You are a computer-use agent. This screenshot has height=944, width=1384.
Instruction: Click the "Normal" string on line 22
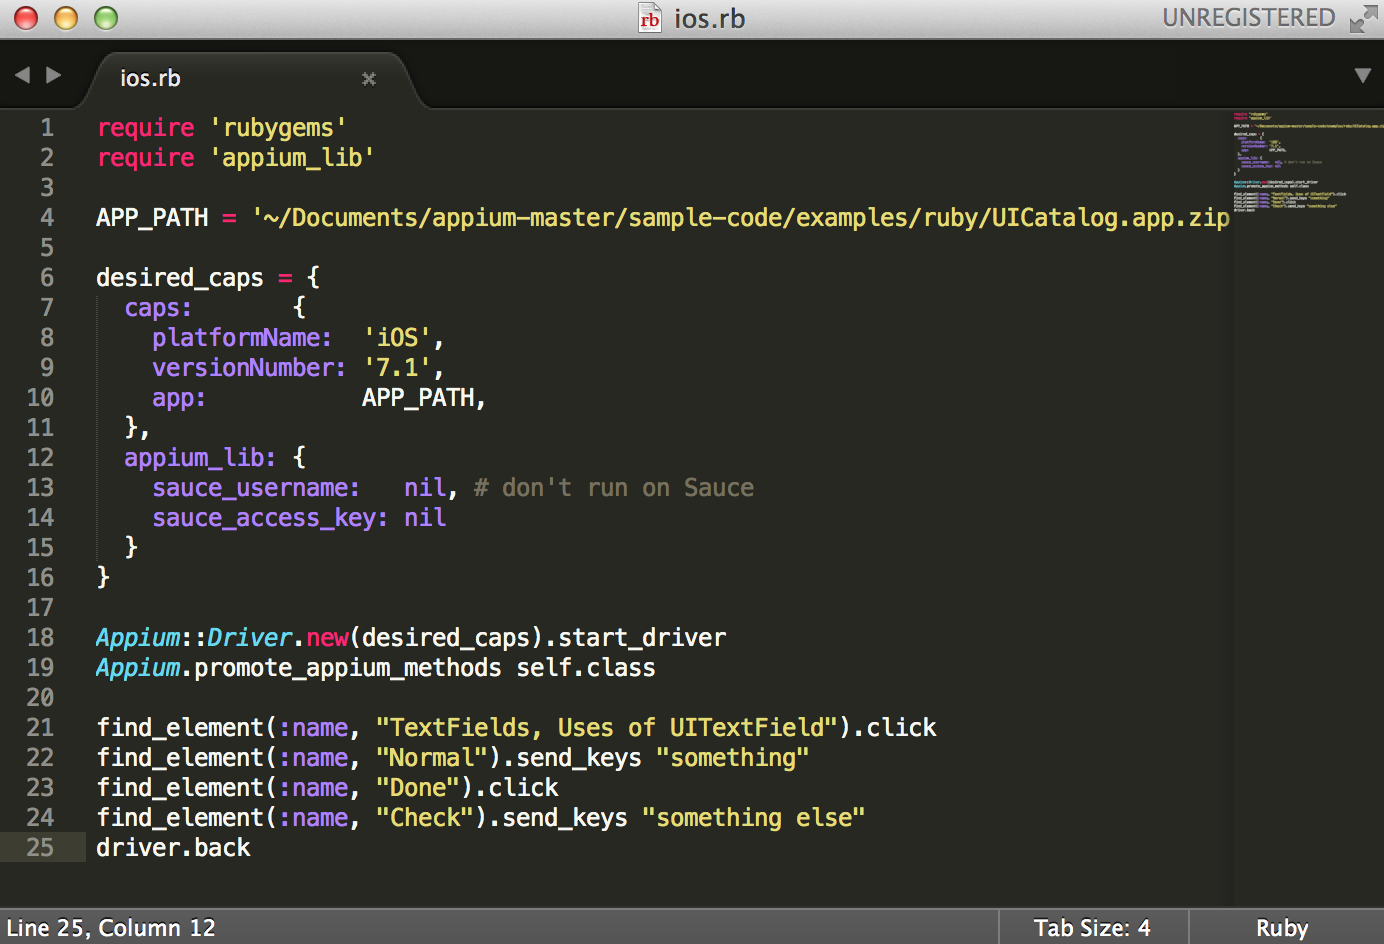point(432,758)
